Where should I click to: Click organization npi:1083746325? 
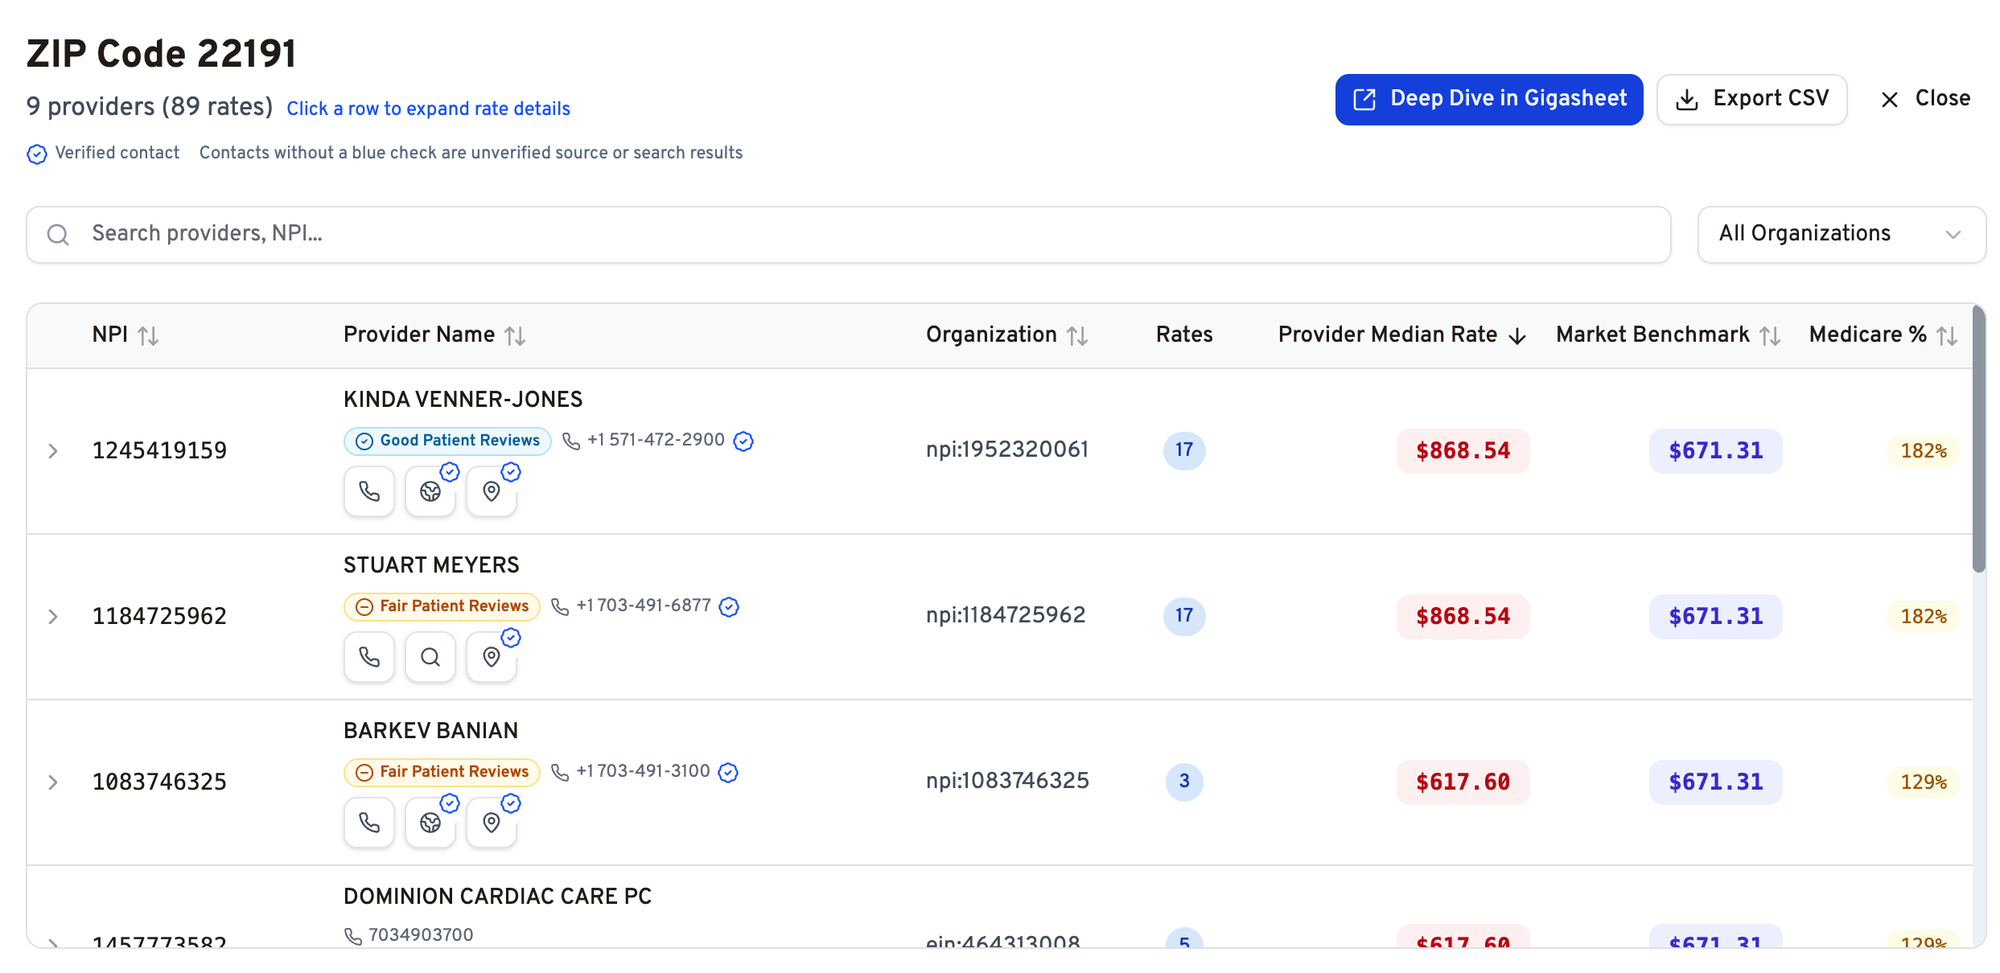click(1007, 781)
